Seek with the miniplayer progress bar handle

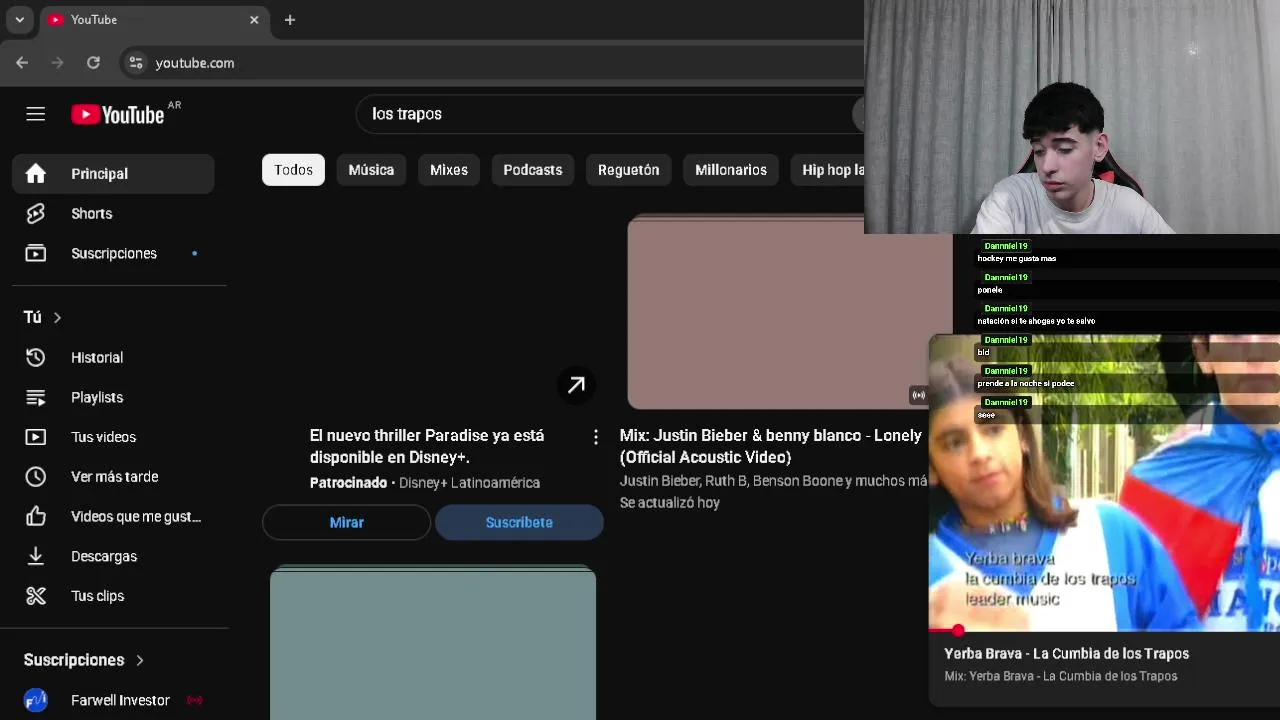[x=958, y=630]
